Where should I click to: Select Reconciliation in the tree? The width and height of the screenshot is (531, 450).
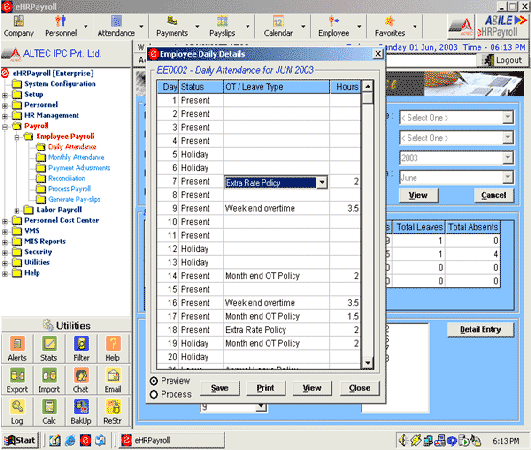pos(66,178)
